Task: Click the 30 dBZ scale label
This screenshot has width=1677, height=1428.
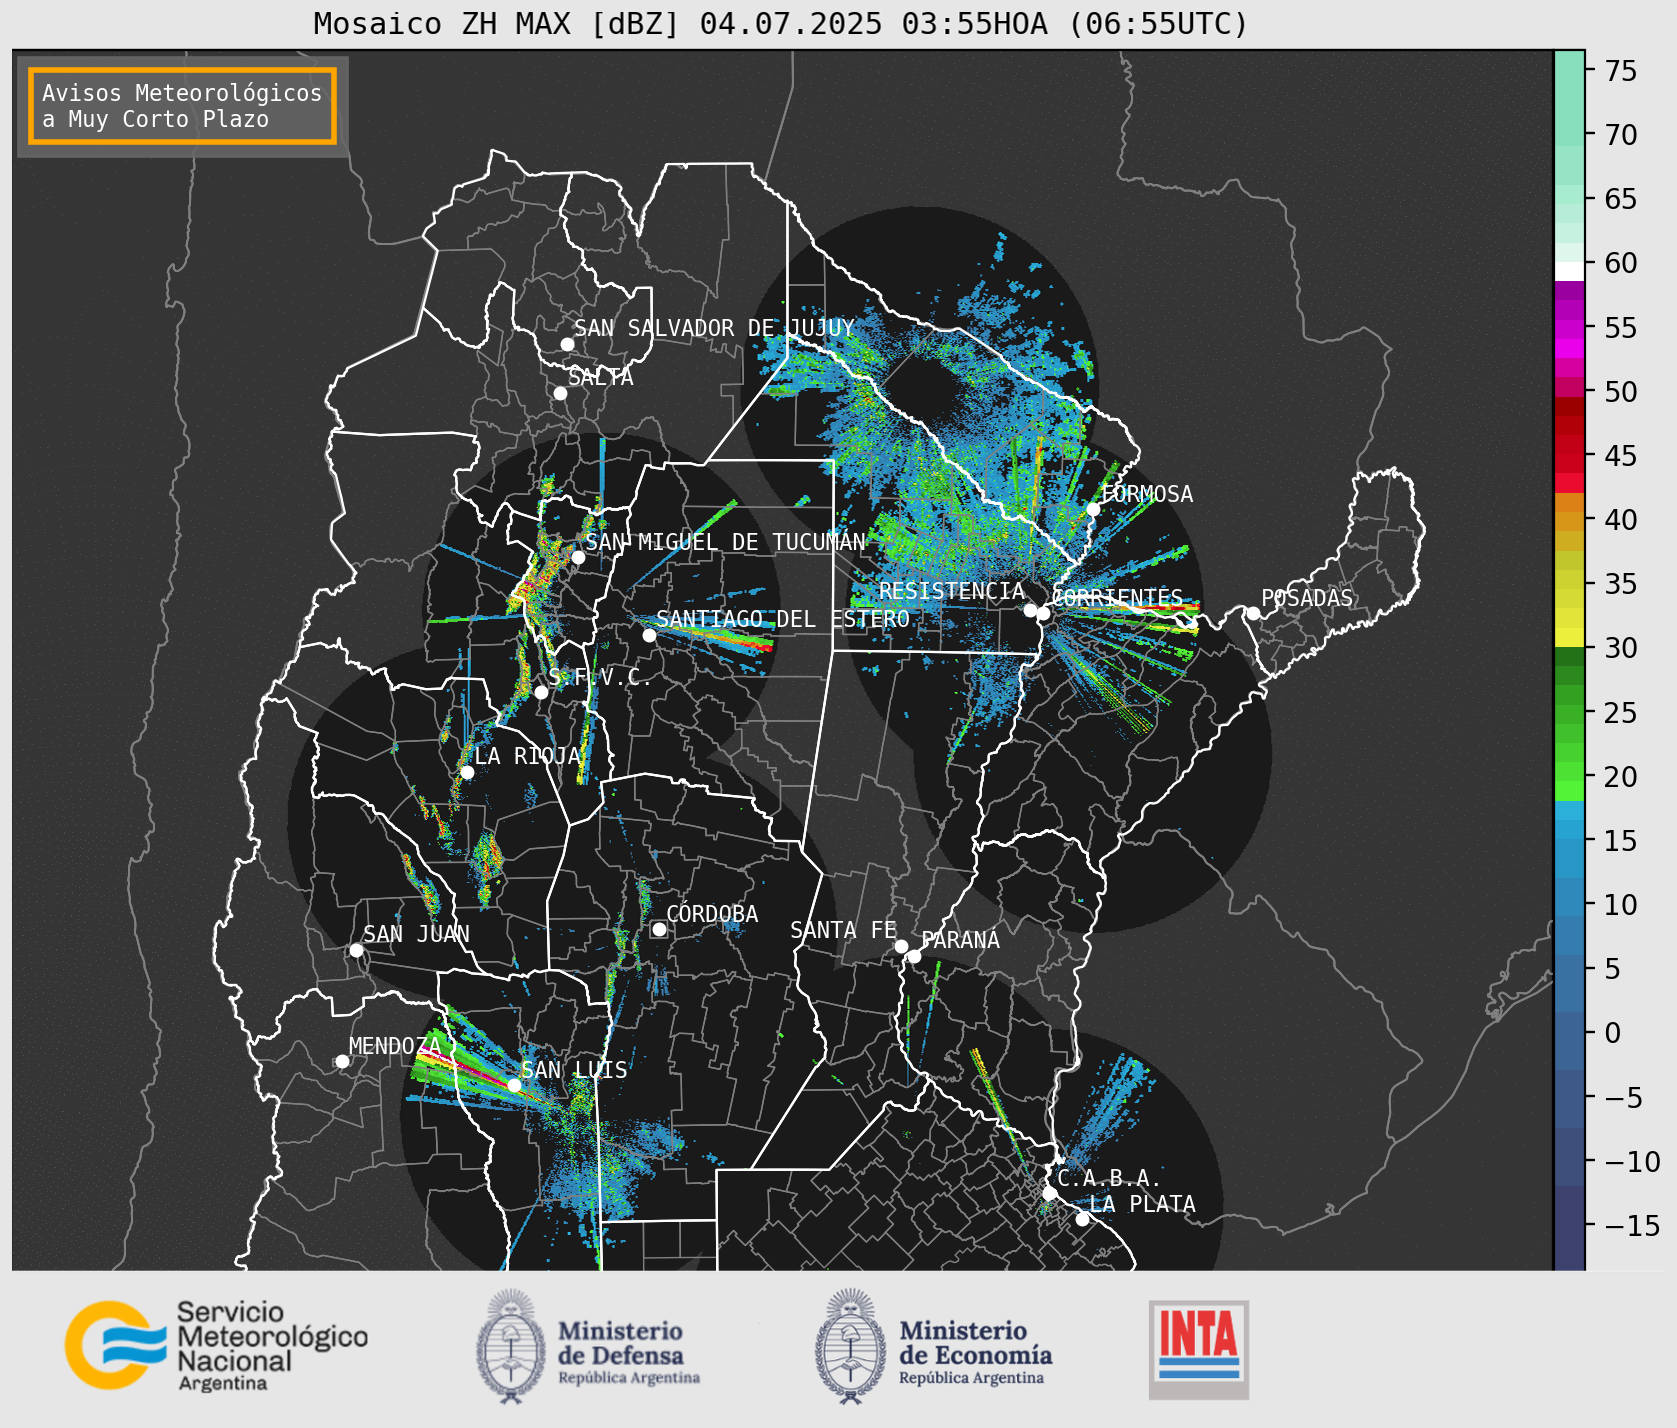Action: tap(1621, 648)
